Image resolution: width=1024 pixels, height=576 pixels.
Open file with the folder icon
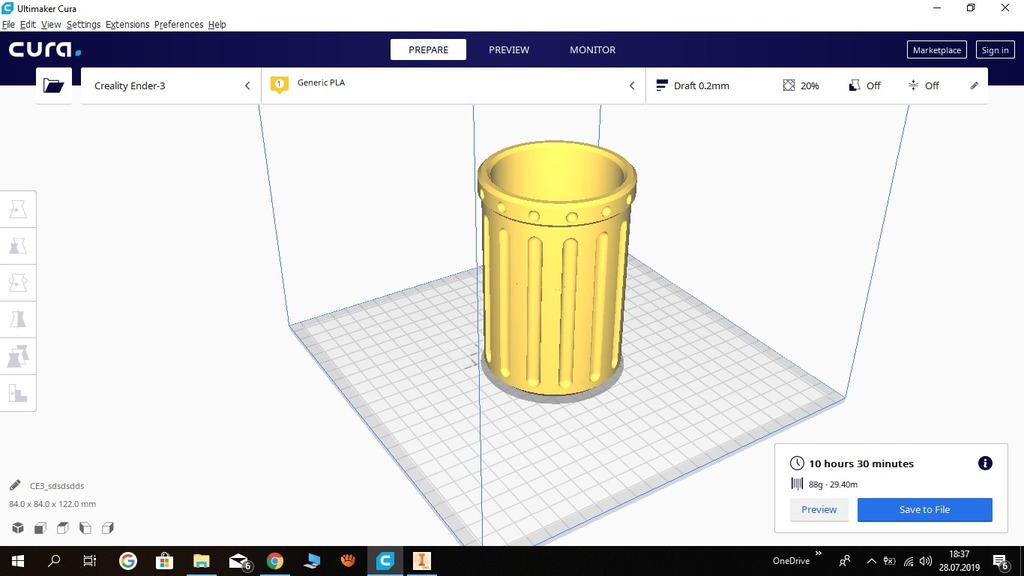54,86
